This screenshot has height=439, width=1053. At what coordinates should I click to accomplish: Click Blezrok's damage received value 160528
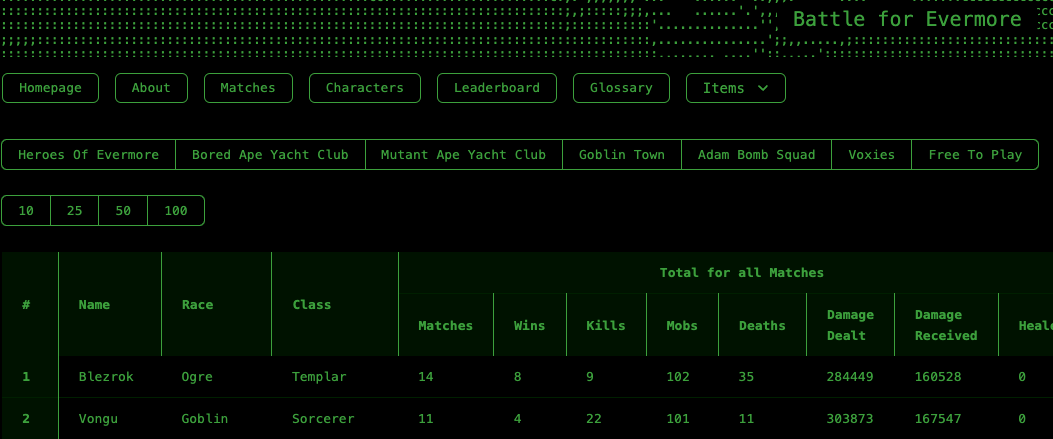938,377
